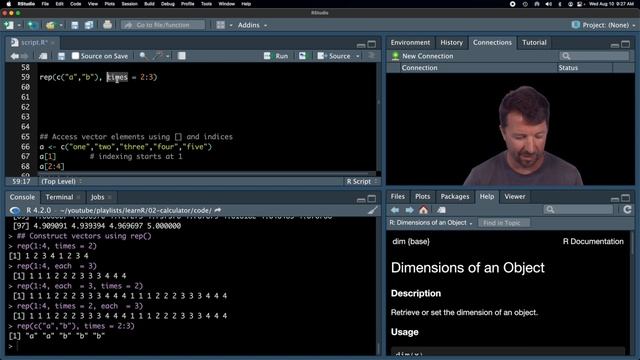Click the Open File folder icon
The width and height of the screenshot is (640, 360).
click(x=50, y=25)
